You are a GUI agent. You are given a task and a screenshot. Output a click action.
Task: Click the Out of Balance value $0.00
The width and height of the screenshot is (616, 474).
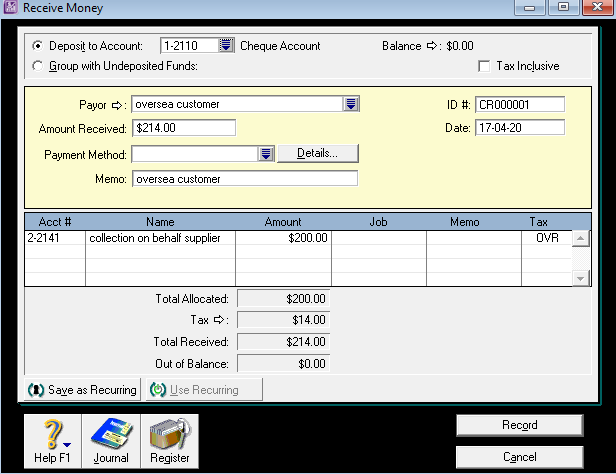click(x=283, y=364)
